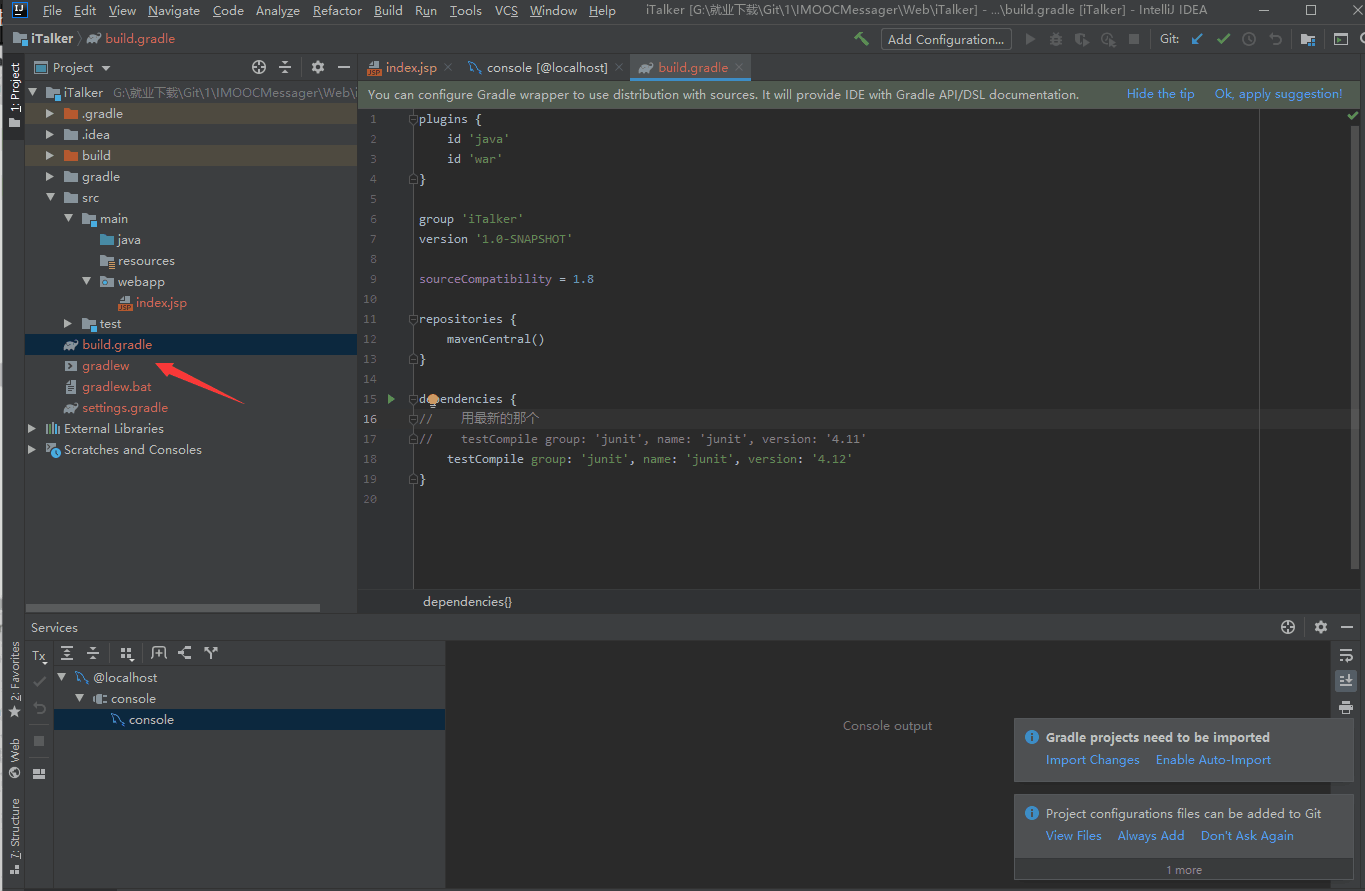Expand the .gradle folder
Image resolution: width=1365 pixels, height=891 pixels.
[50, 113]
